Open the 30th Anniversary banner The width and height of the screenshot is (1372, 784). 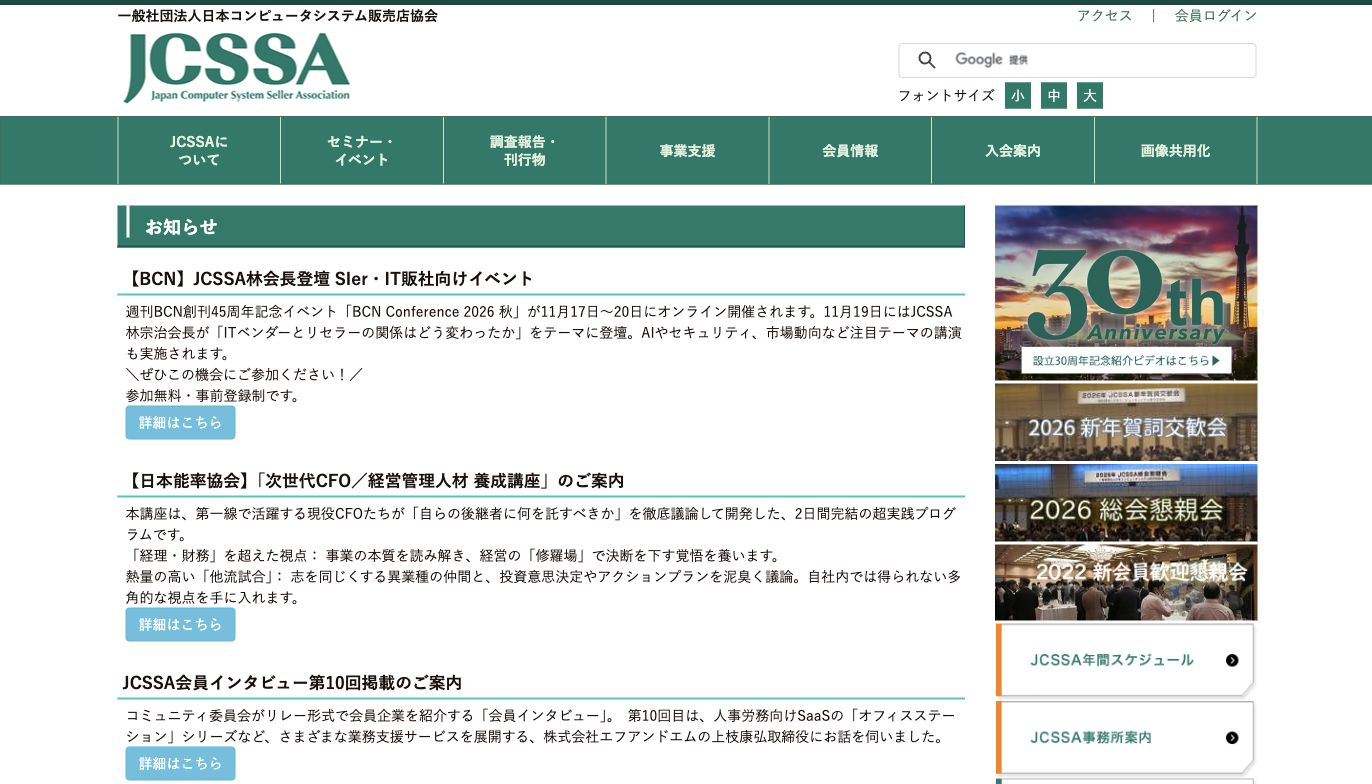[1126, 293]
